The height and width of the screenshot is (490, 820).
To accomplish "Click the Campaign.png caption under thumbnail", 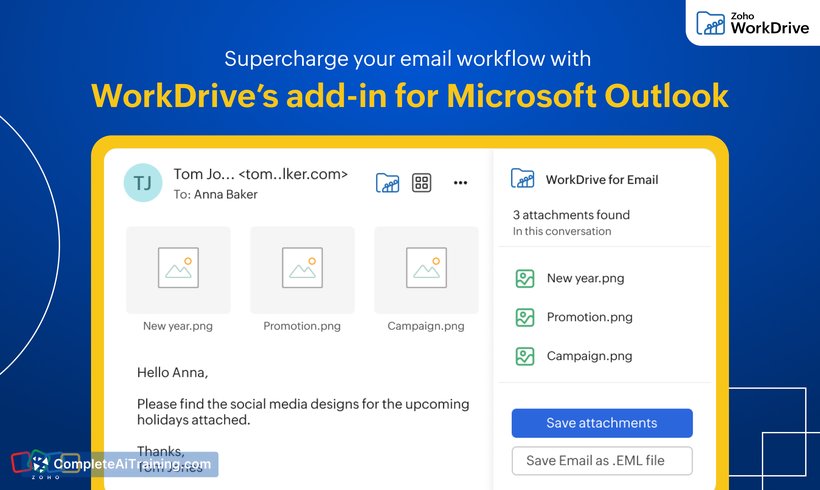I will coord(426,326).
